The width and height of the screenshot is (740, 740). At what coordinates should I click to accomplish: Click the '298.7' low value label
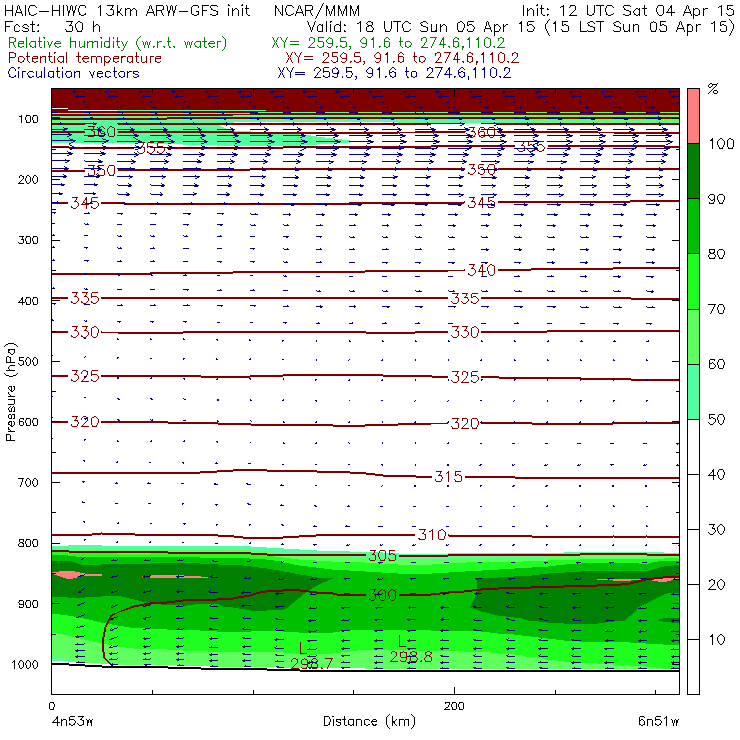pos(311,664)
